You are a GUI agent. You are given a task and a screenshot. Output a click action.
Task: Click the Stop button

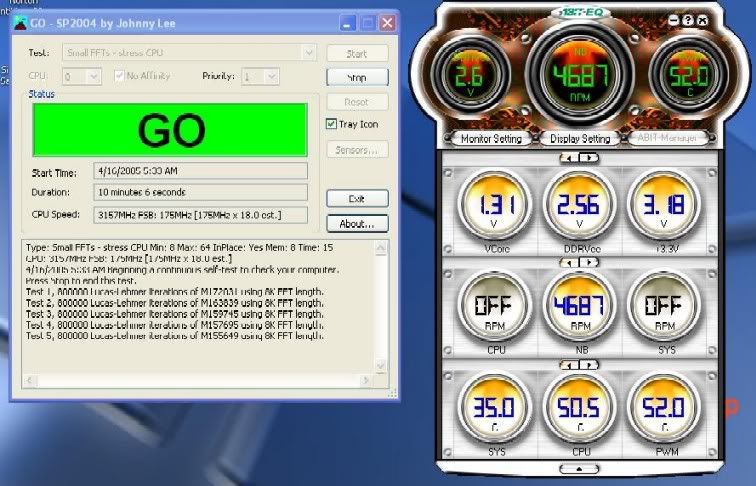[357, 77]
